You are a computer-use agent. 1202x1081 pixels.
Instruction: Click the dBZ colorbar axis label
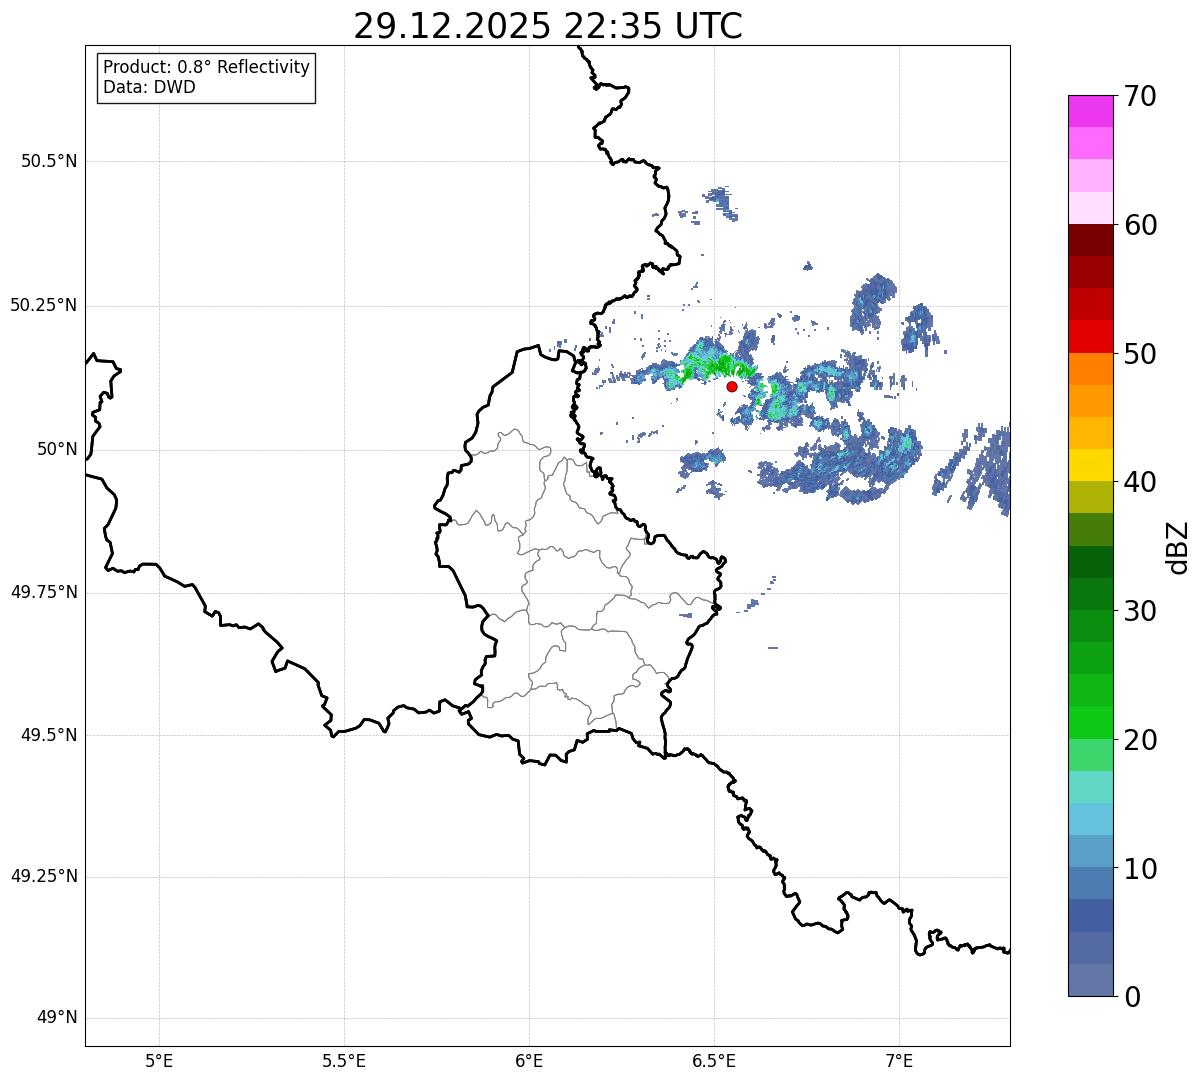click(x=1178, y=547)
